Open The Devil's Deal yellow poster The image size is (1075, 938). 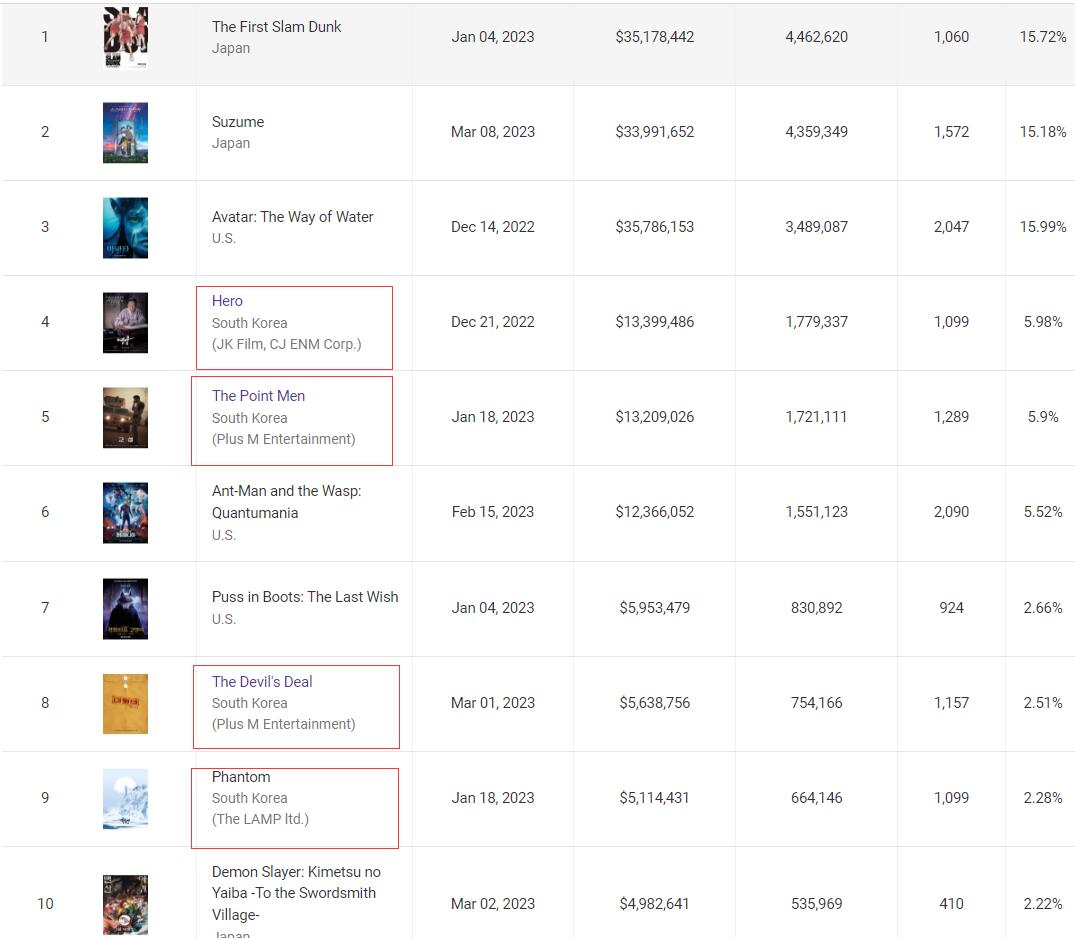[x=125, y=704]
